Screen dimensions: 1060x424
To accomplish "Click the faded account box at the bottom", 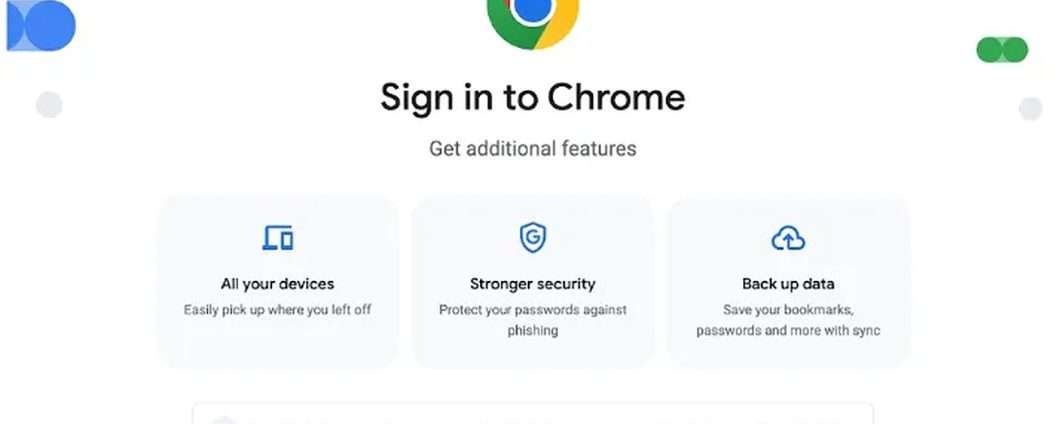I will pos(532,414).
